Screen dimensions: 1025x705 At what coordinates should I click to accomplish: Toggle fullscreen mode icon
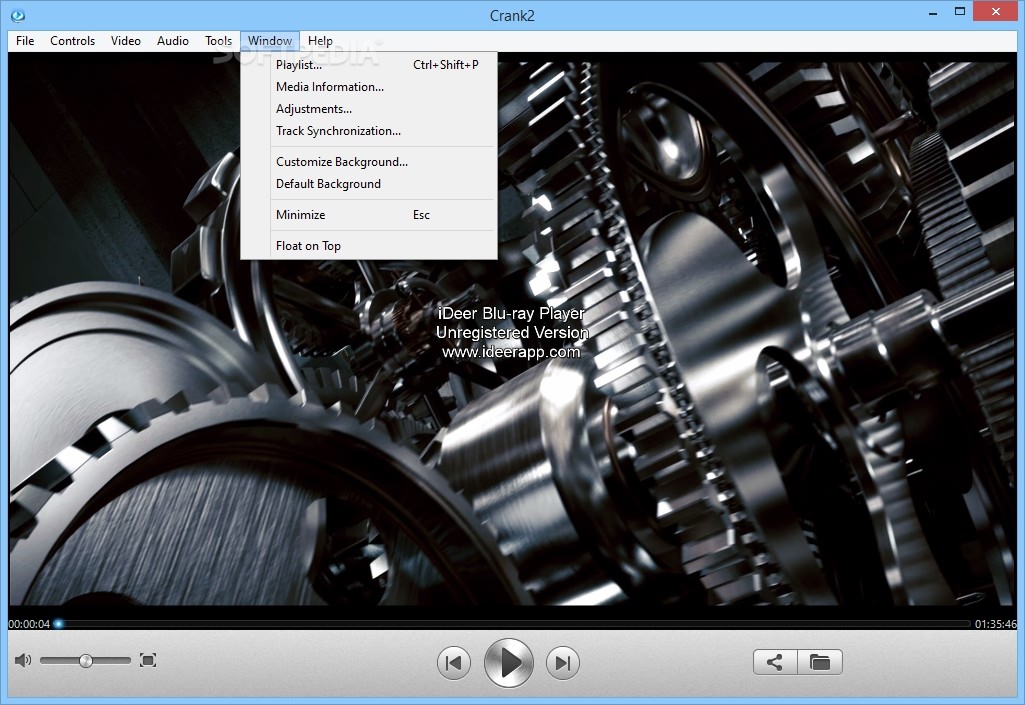(148, 661)
